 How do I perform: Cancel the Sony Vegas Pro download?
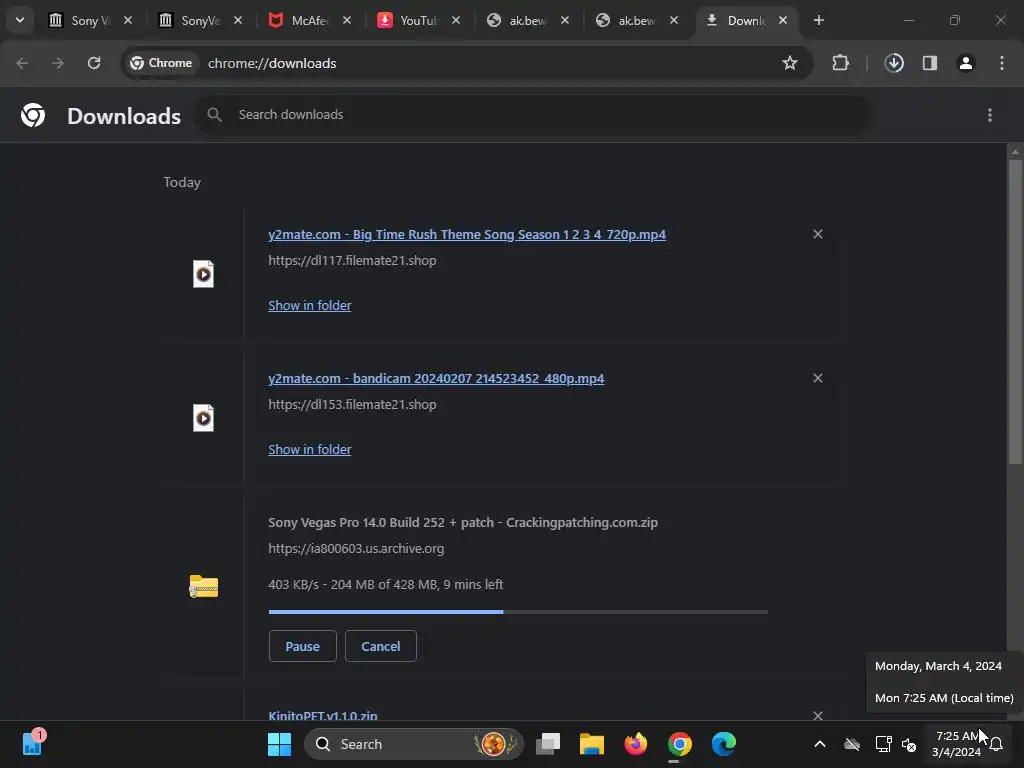click(x=381, y=647)
